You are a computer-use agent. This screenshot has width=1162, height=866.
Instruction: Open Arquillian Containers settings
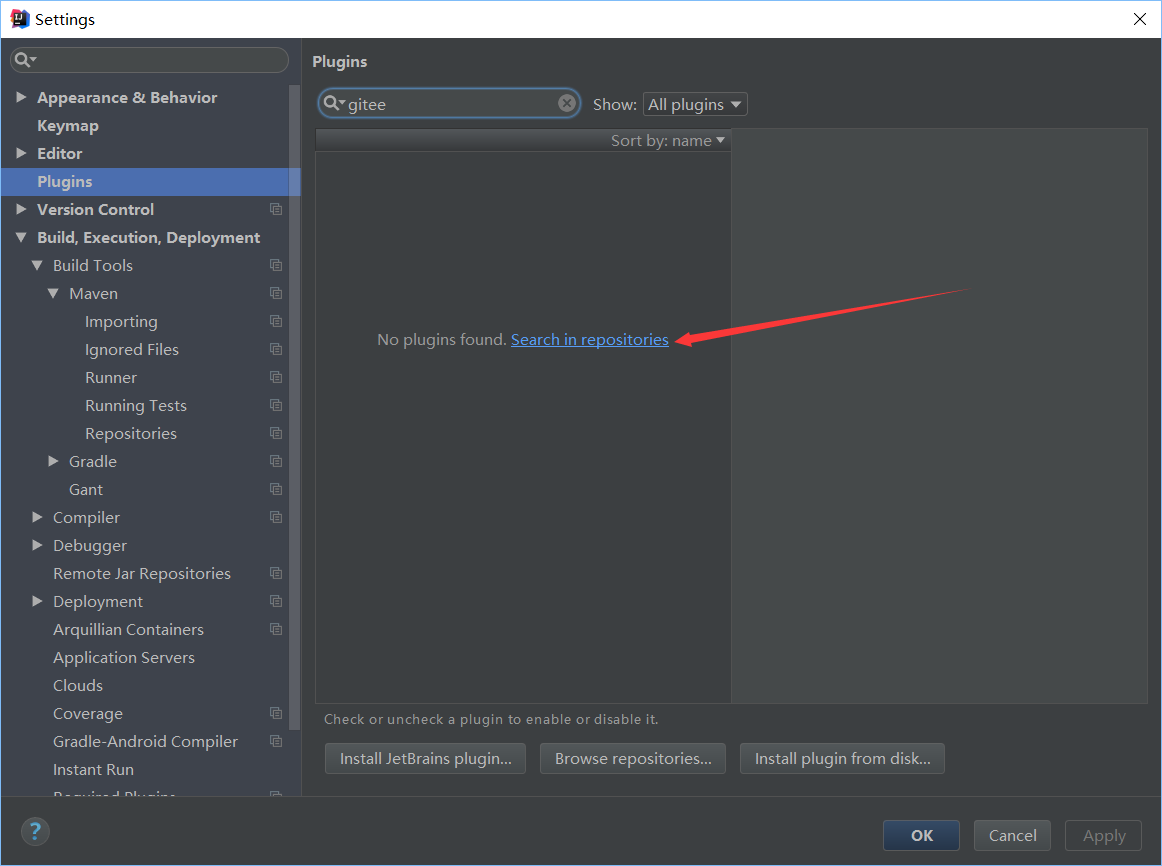[x=128, y=630]
